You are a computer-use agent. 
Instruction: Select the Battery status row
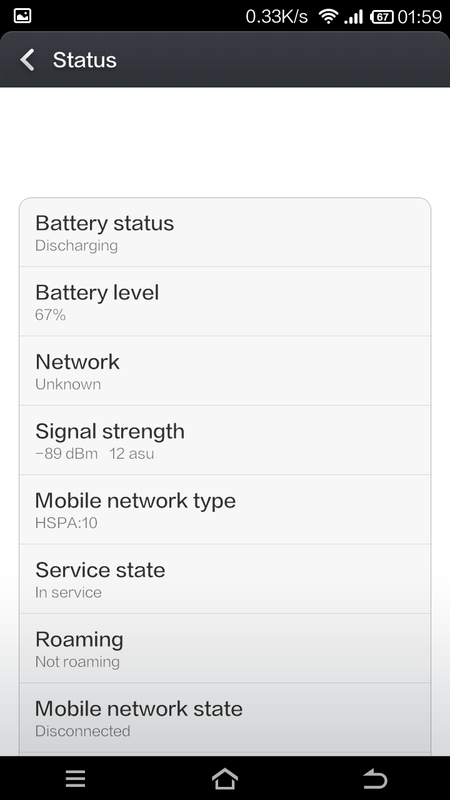[225, 232]
